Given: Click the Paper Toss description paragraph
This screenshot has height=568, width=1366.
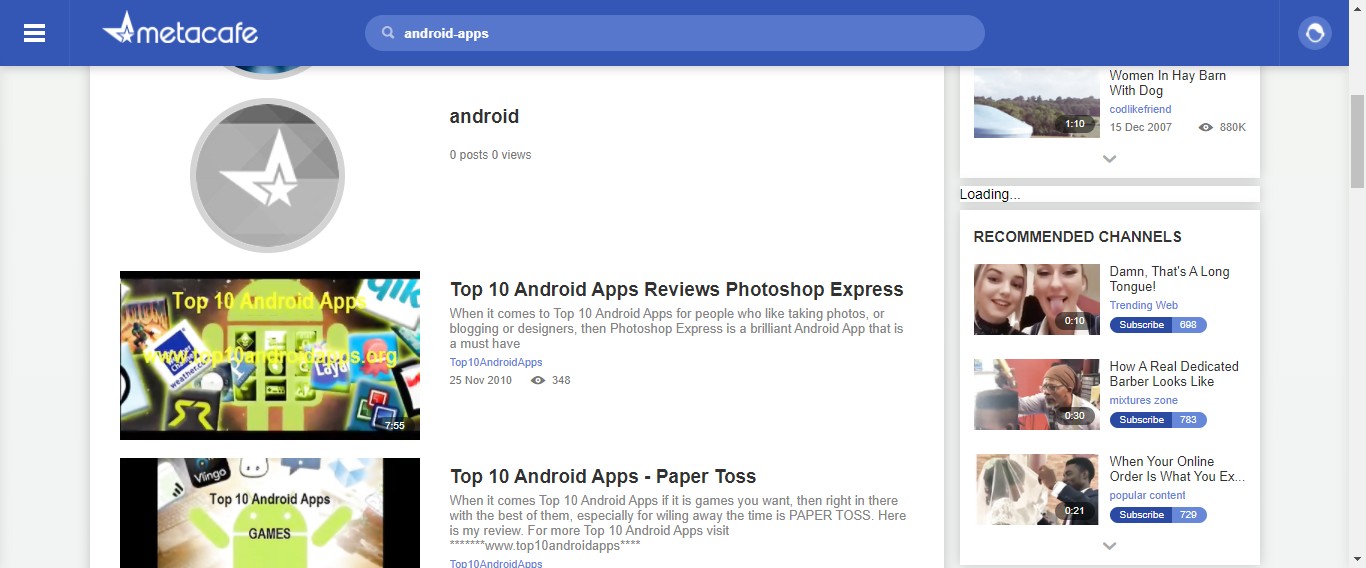Looking at the screenshot, I should [678, 523].
